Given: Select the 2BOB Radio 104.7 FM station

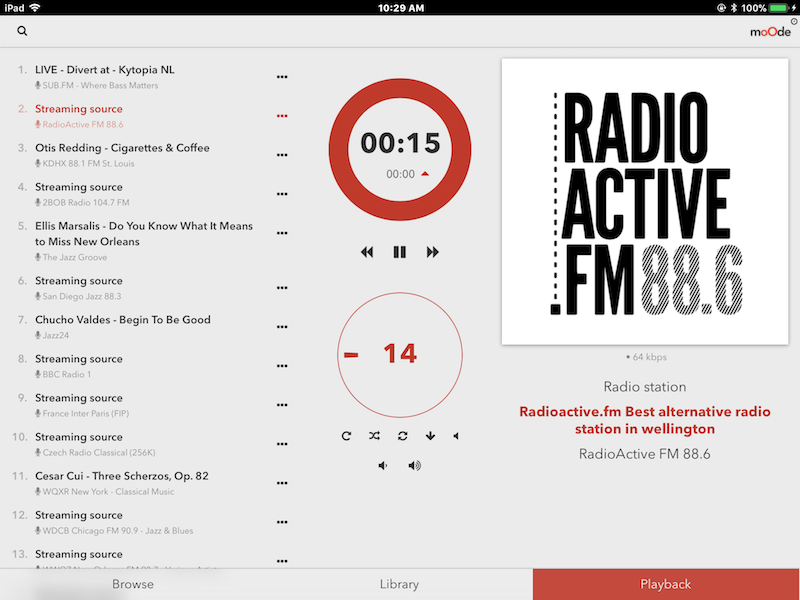Looking at the screenshot, I should point(82,203).
